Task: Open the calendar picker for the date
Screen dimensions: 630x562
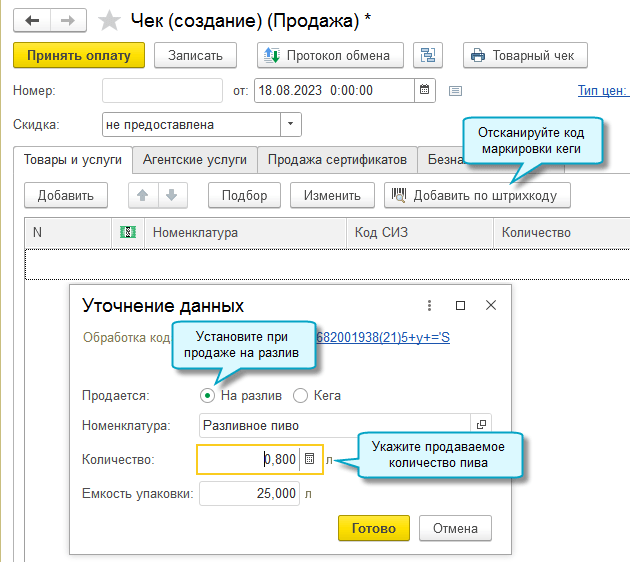Action: point(426,90)
